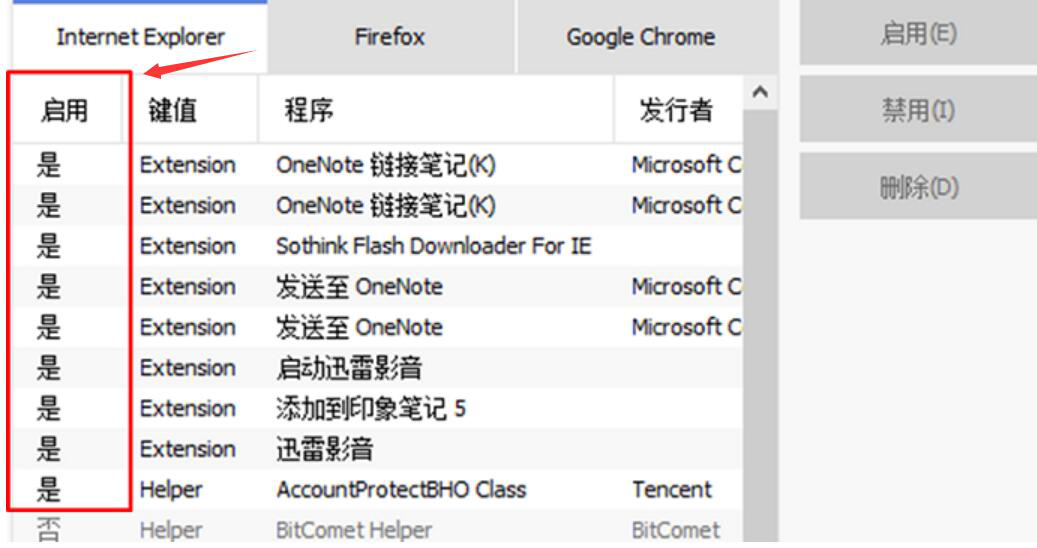The image size is (1037, 548).
Task: Click the scrollbar up arrow
Action: [x=759, y=93]
